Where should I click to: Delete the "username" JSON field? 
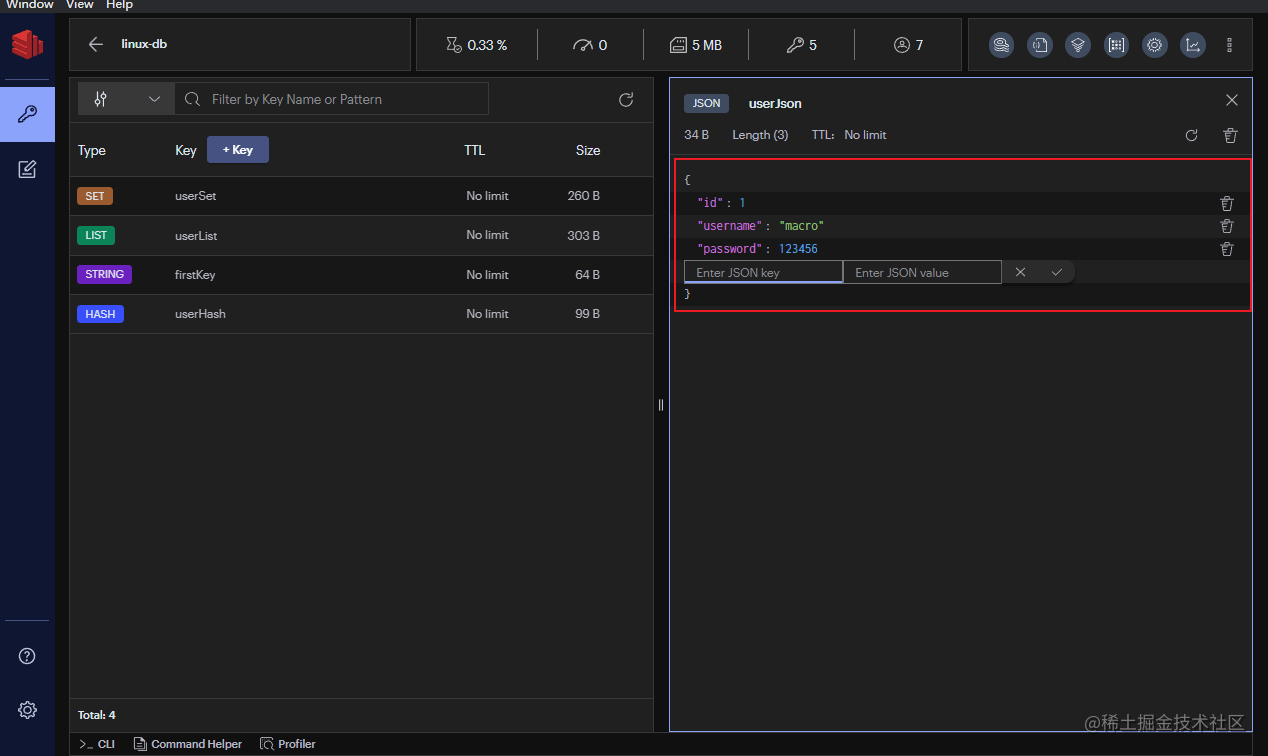tap(1227, 226)
